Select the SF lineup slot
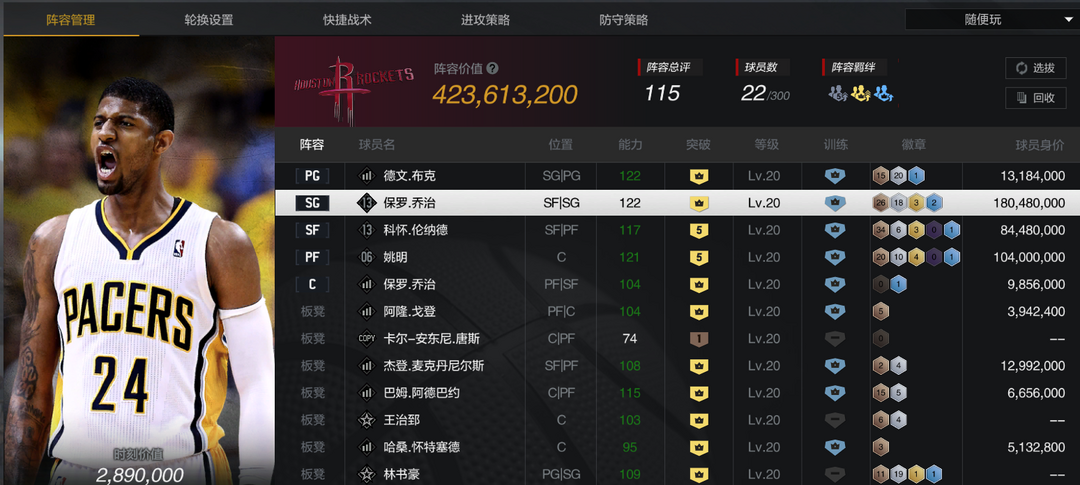The image size is (1080, 485). coord(312,230)
